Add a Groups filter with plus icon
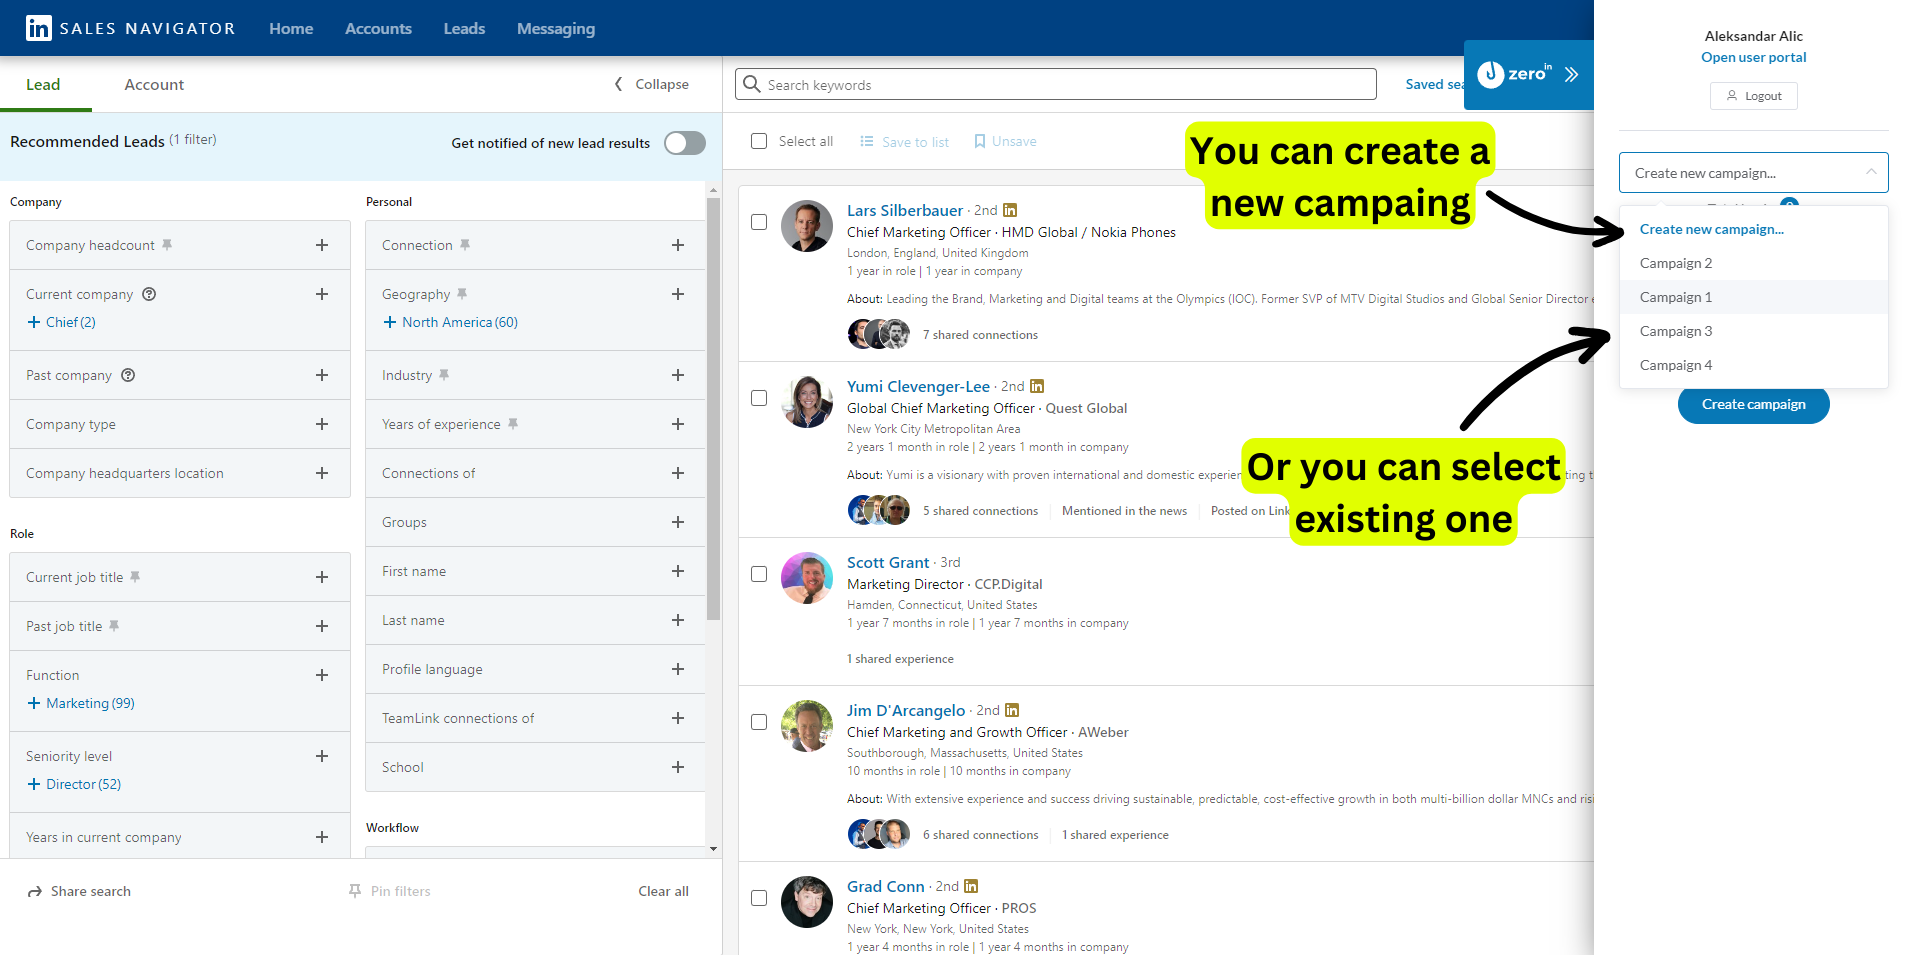Image resolution: width=1913 pixels, height=955 pixels. coord(678,522)
